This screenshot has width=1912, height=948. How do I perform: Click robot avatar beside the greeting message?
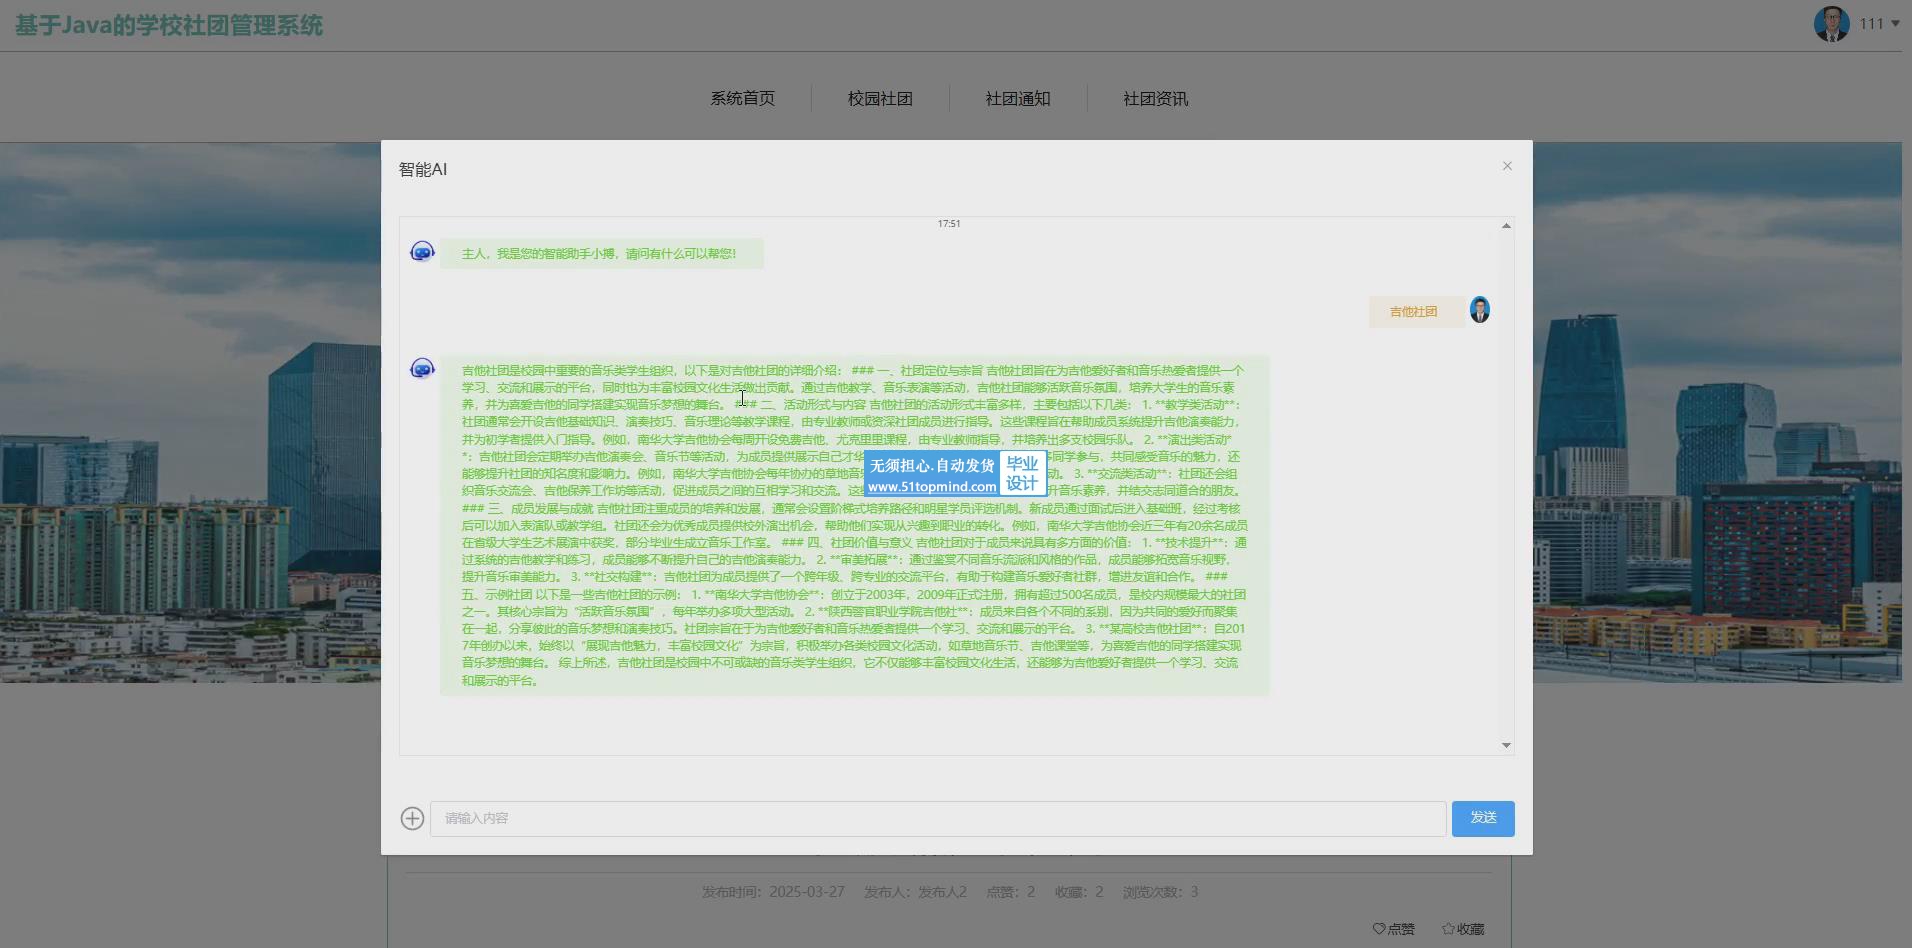[422, 252]
